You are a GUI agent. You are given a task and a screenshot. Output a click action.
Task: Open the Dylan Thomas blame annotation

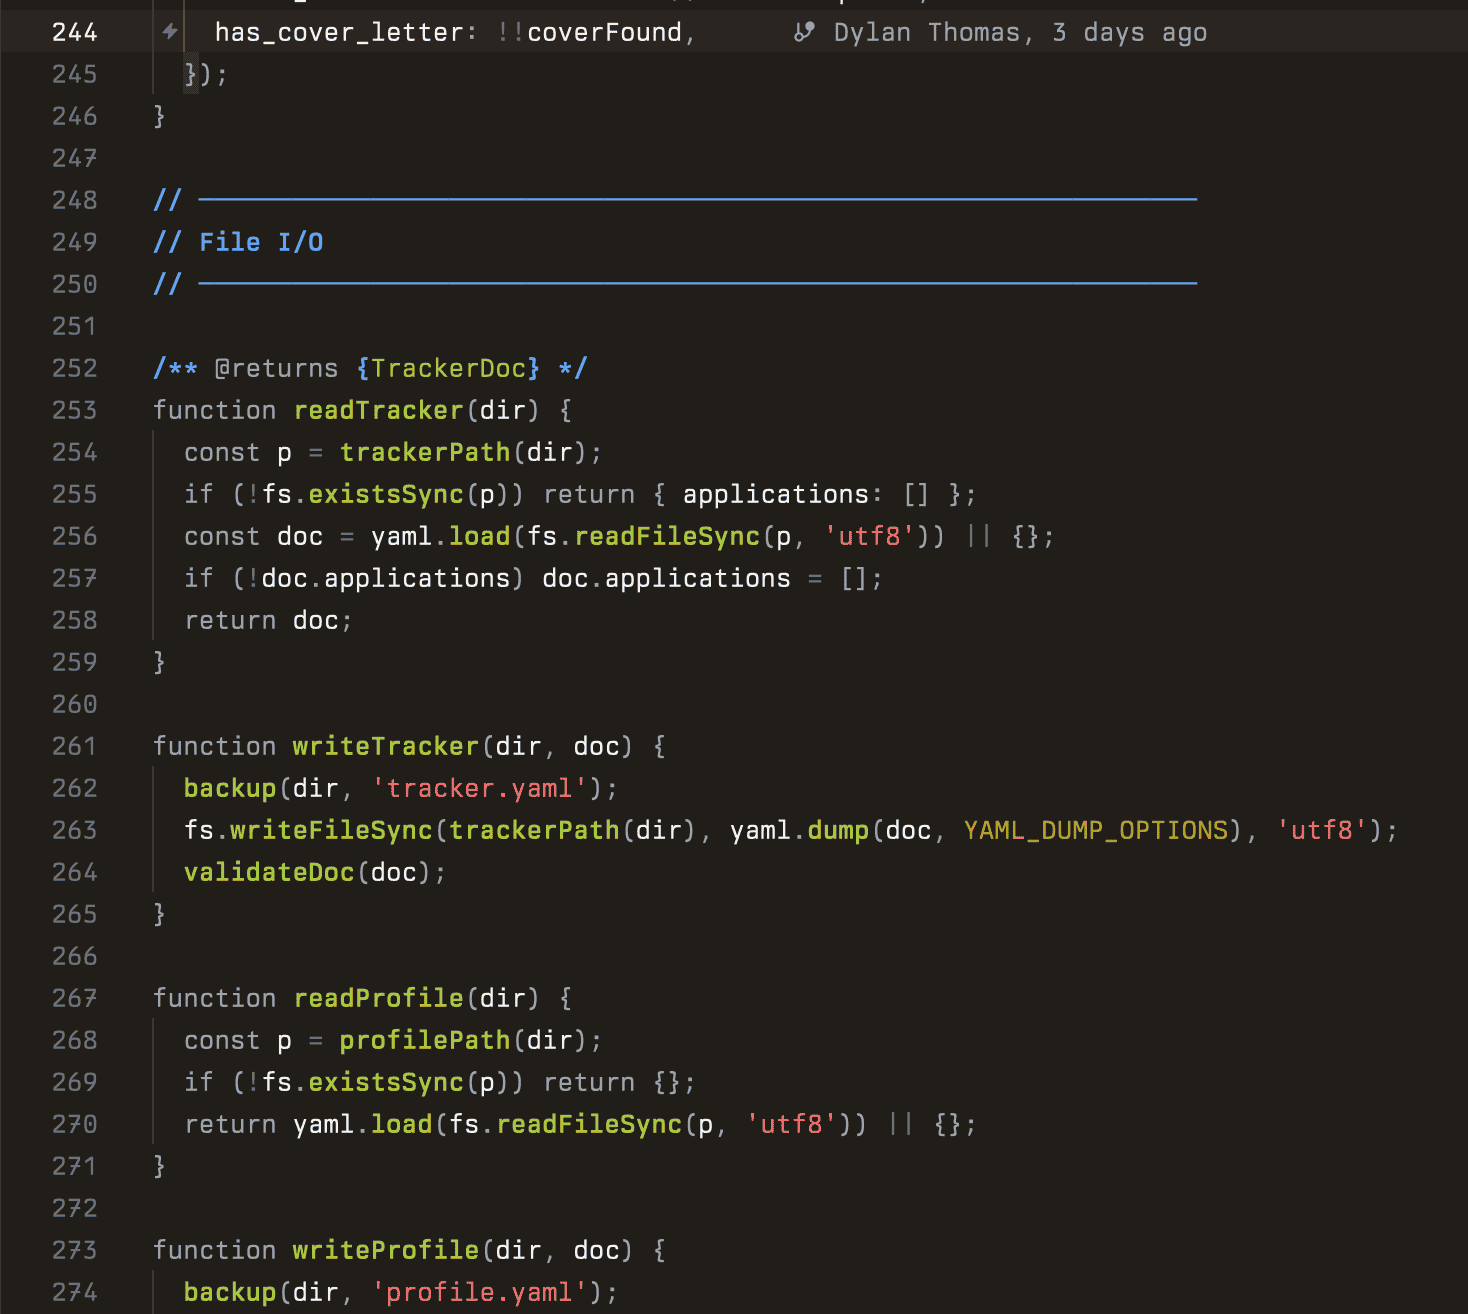pyautogui.click(x=1020, y=33)
